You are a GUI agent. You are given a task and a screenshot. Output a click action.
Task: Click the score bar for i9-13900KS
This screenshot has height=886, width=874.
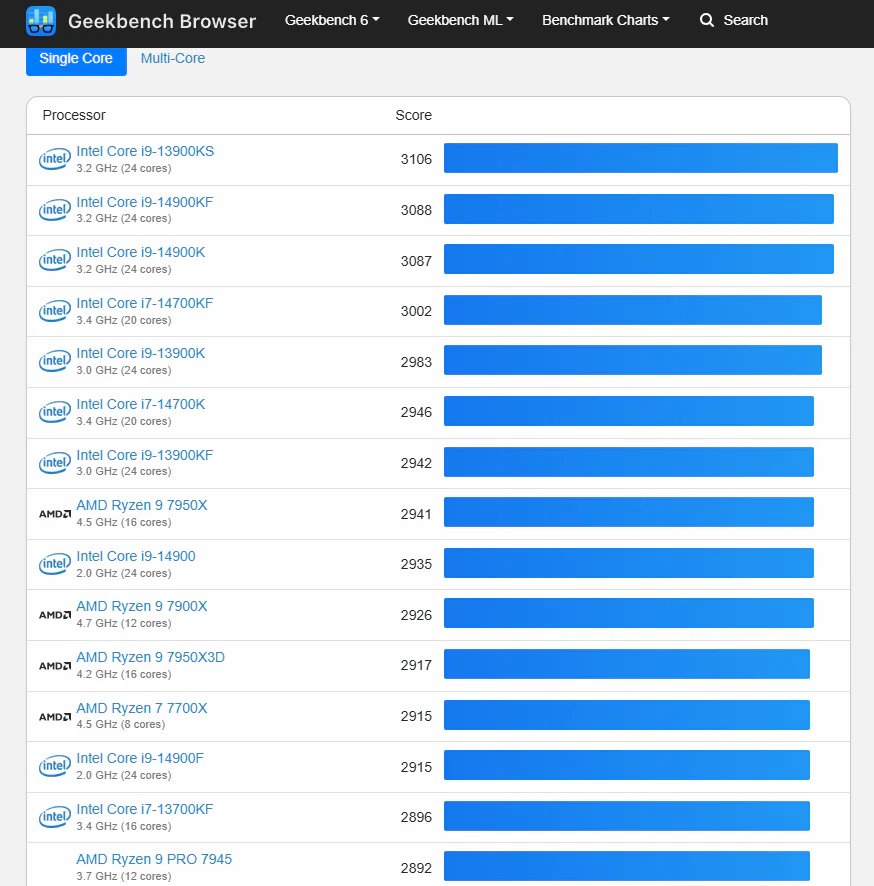[x=641, y=158]
